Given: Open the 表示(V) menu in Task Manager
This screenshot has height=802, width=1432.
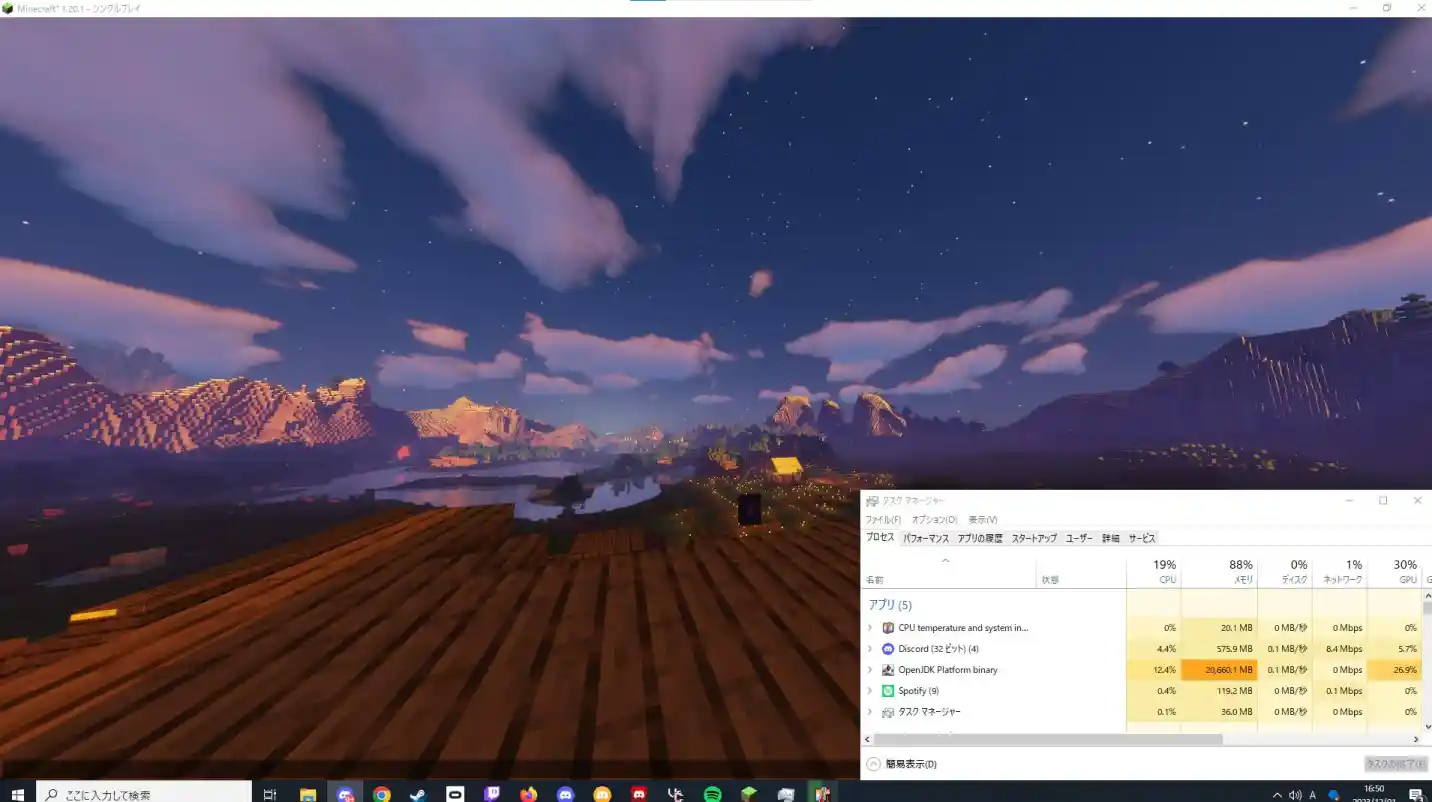Looking at the screenshot, I should pos(983,520).
